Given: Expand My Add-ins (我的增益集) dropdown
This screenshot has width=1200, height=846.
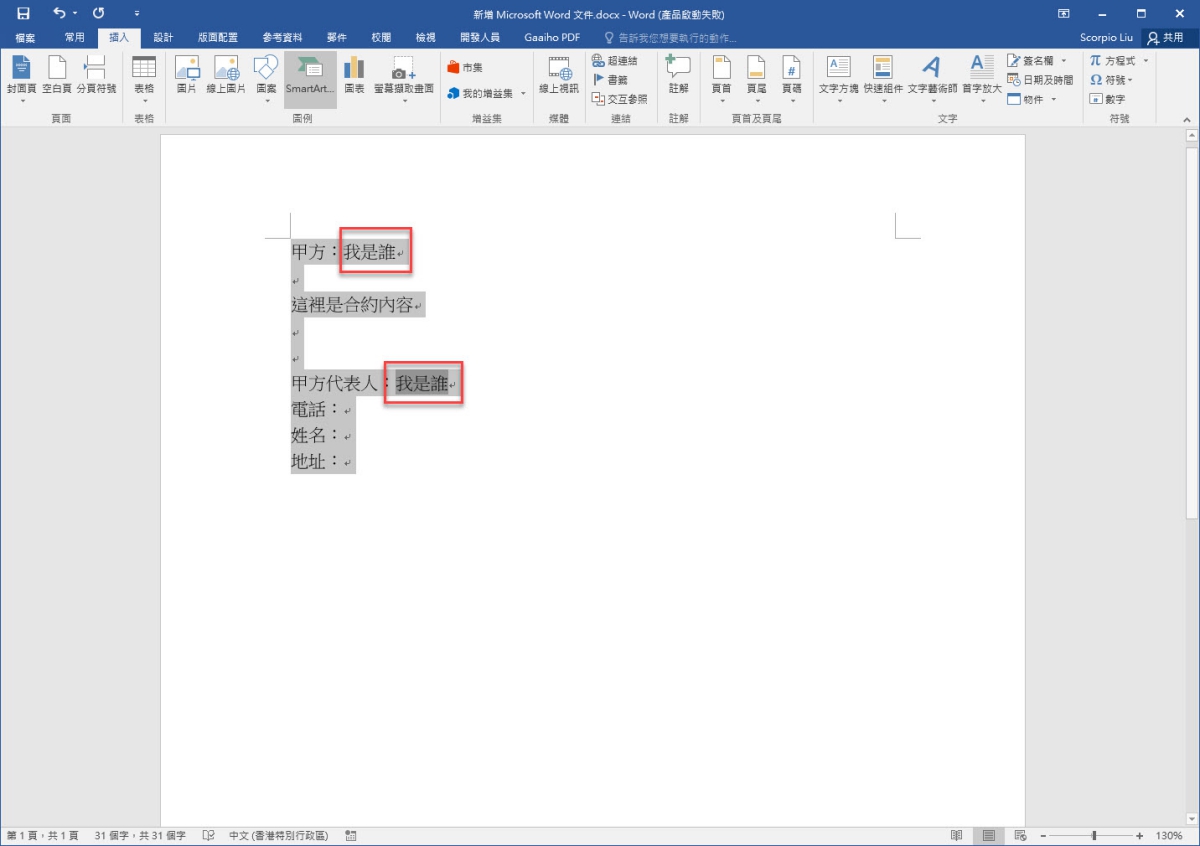Looking at the screenshot, I should click(523, 94).
